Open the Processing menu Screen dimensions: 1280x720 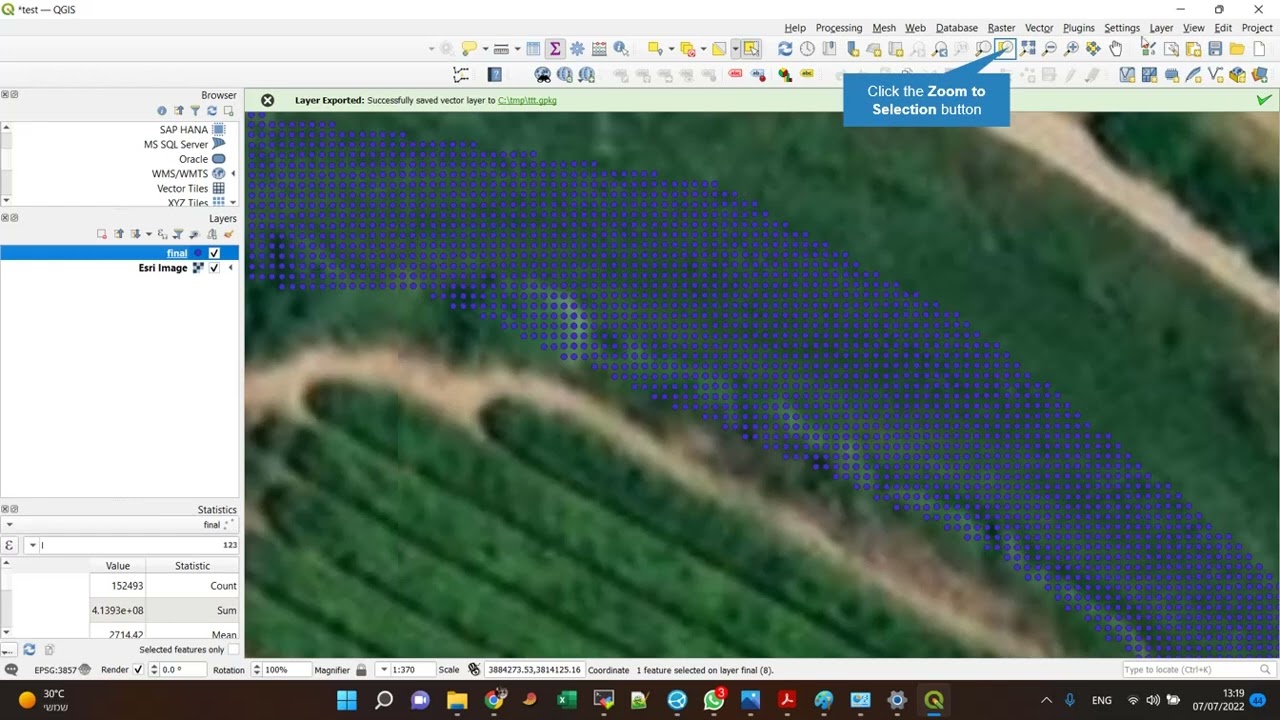(x=839, y=28)
